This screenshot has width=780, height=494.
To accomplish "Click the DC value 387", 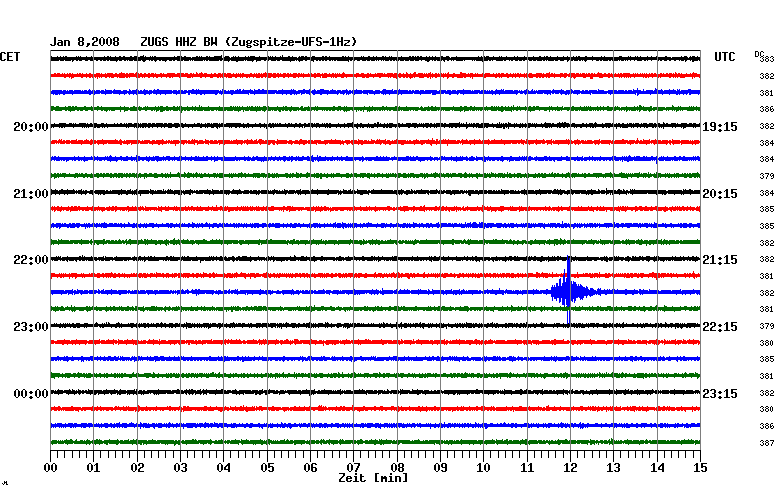I will pyautogui.click(x=767, y=443).
